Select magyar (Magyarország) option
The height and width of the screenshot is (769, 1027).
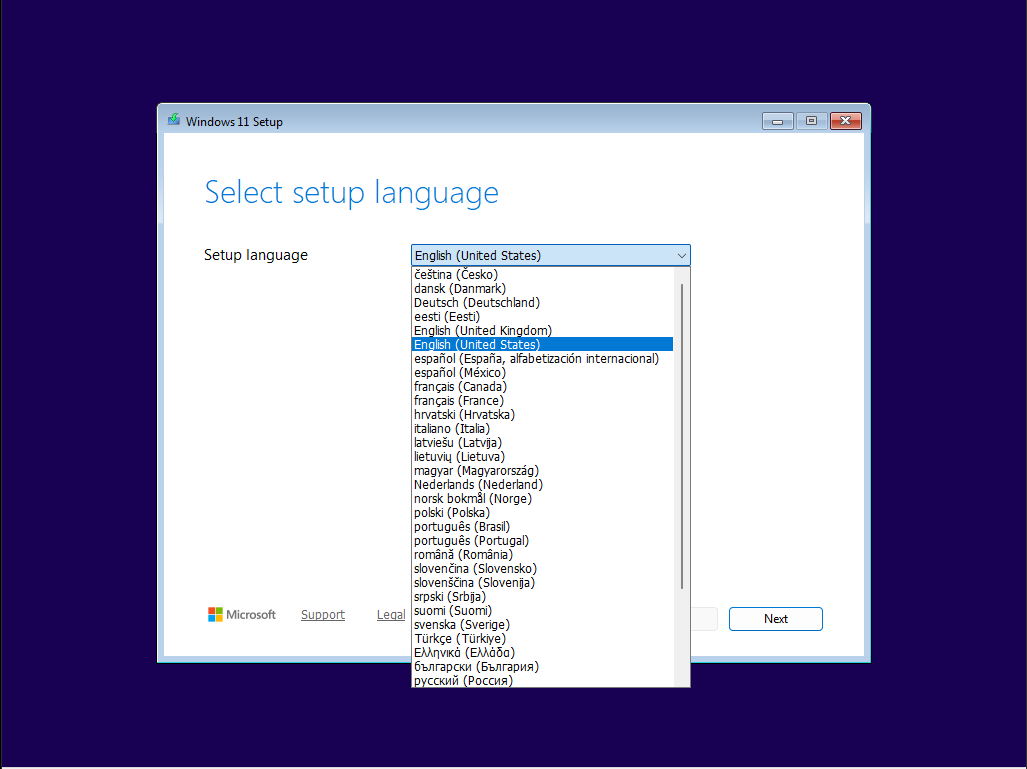[x=542, y=471]
